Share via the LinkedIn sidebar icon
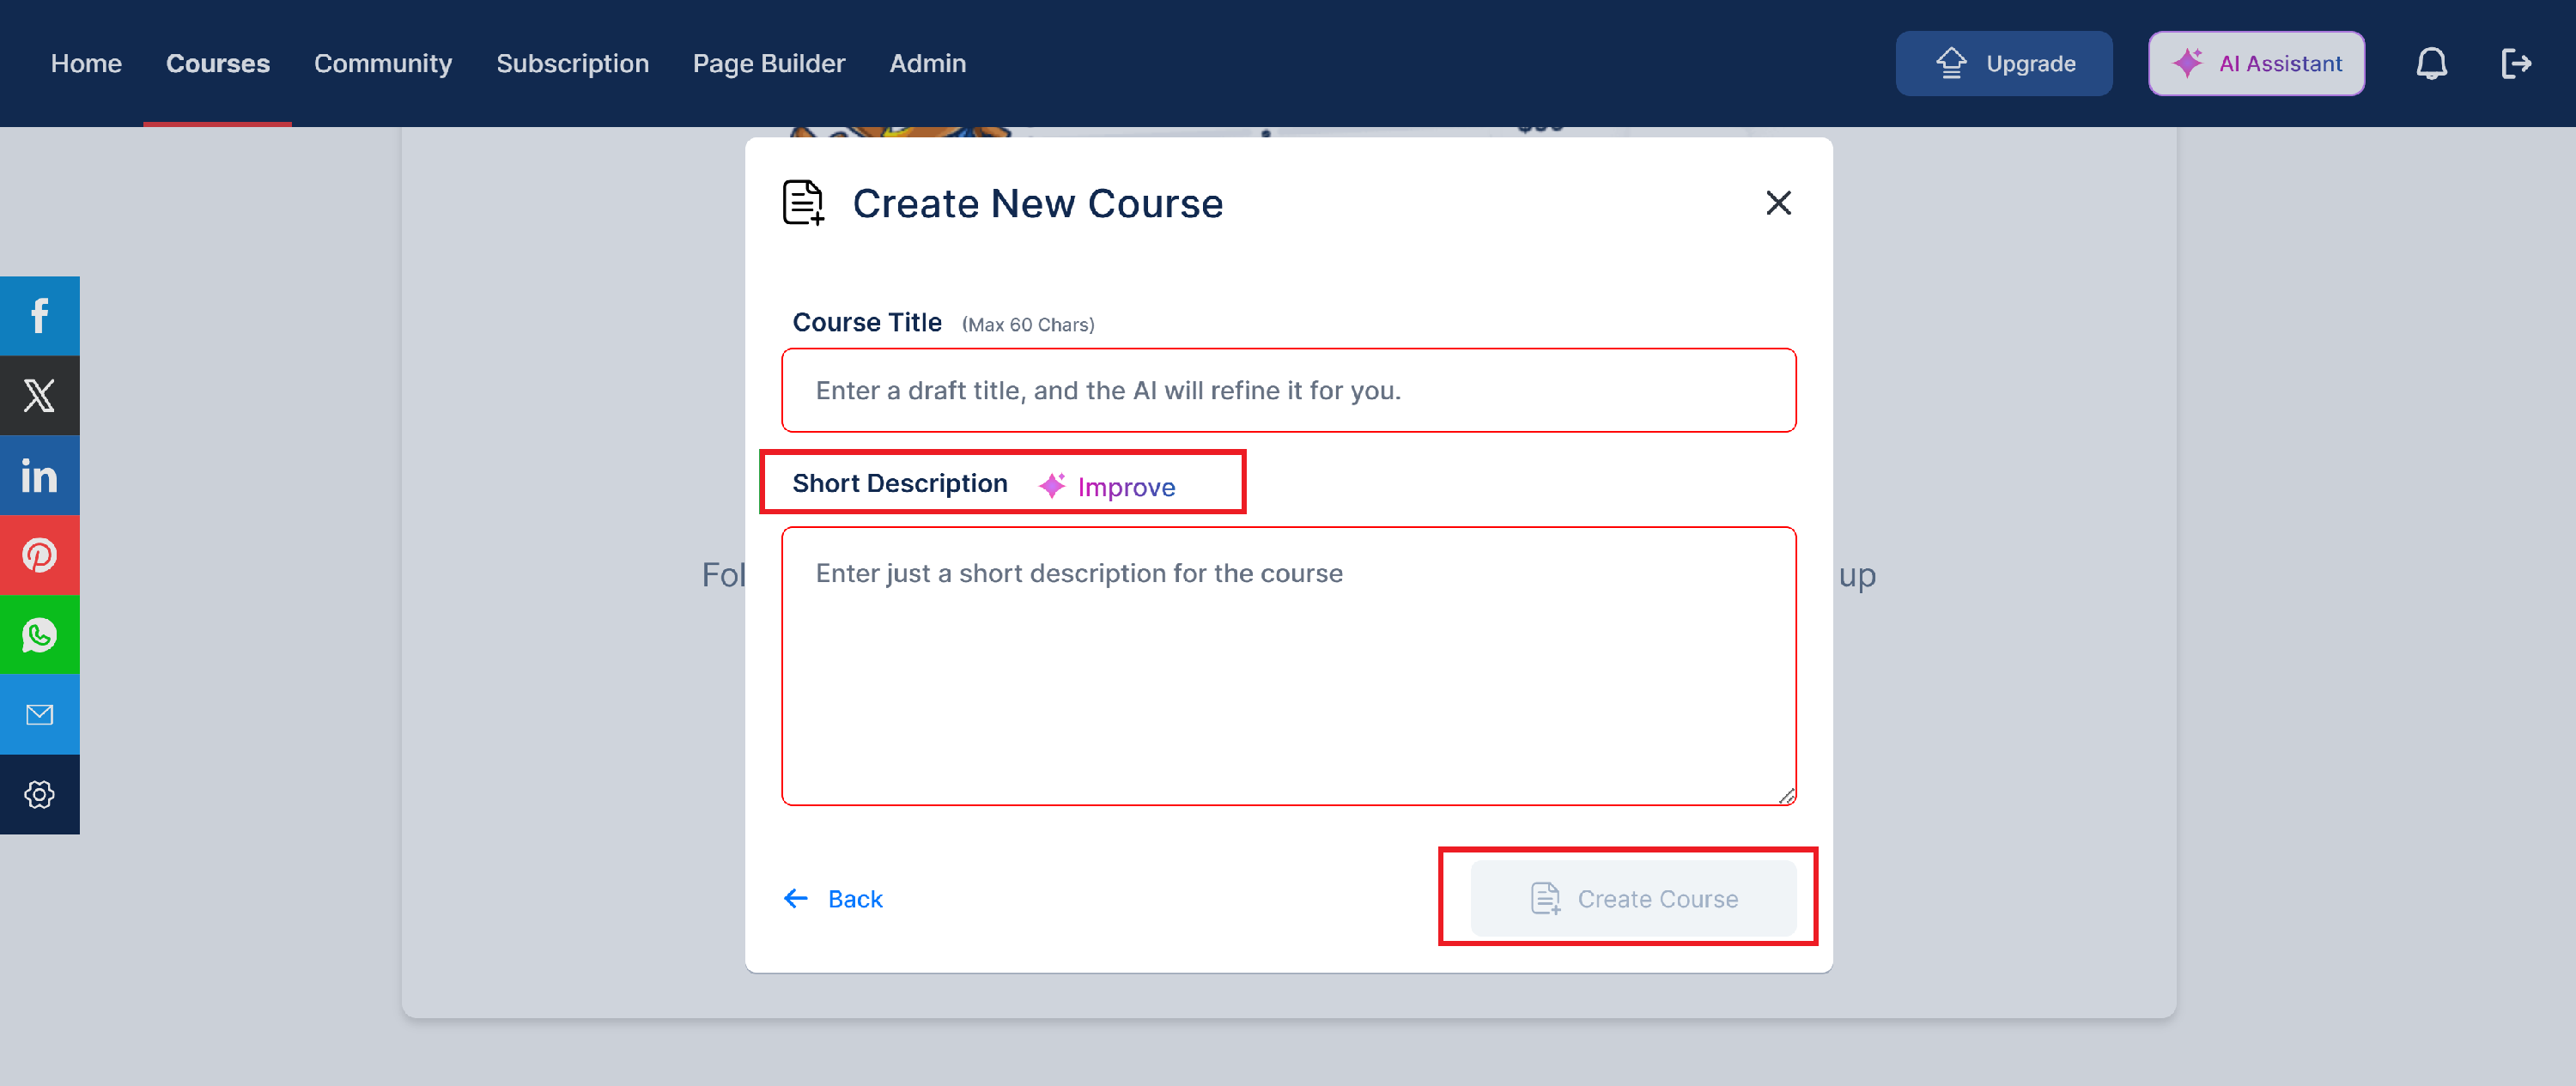 (39, 476)
